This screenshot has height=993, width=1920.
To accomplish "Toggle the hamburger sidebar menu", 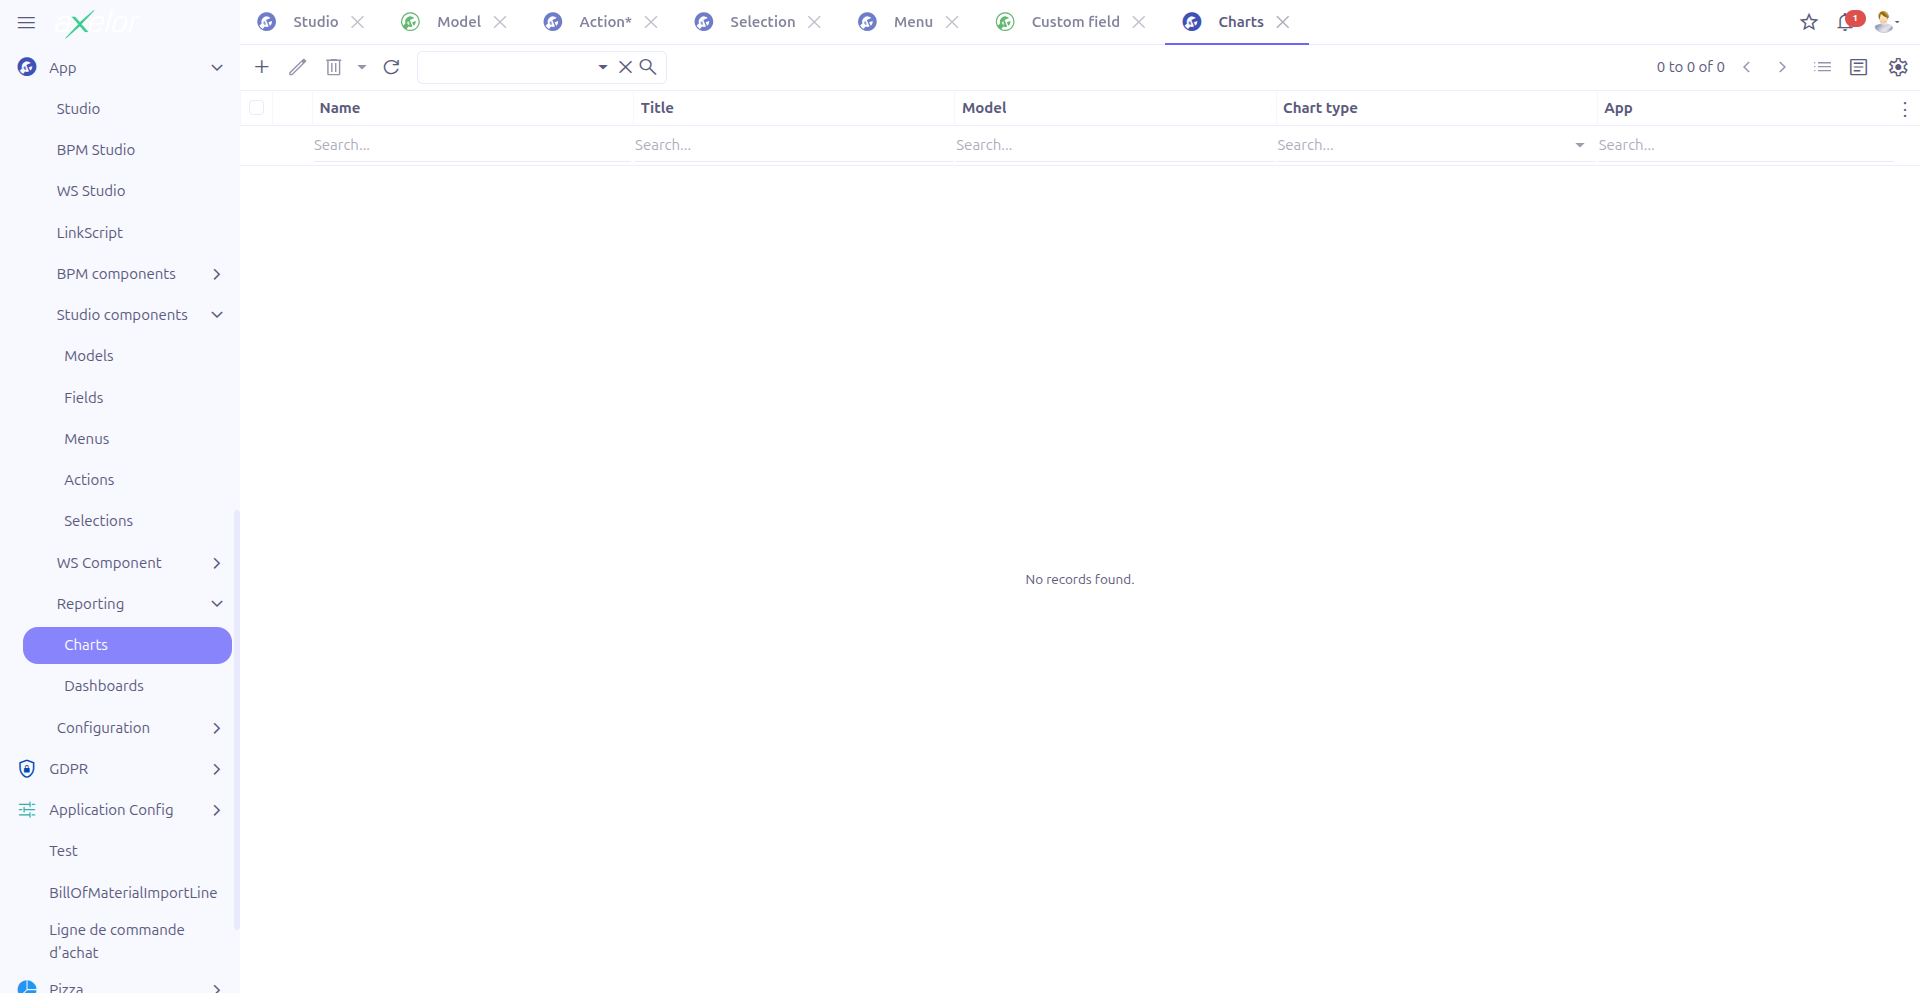I will point(27,22).
